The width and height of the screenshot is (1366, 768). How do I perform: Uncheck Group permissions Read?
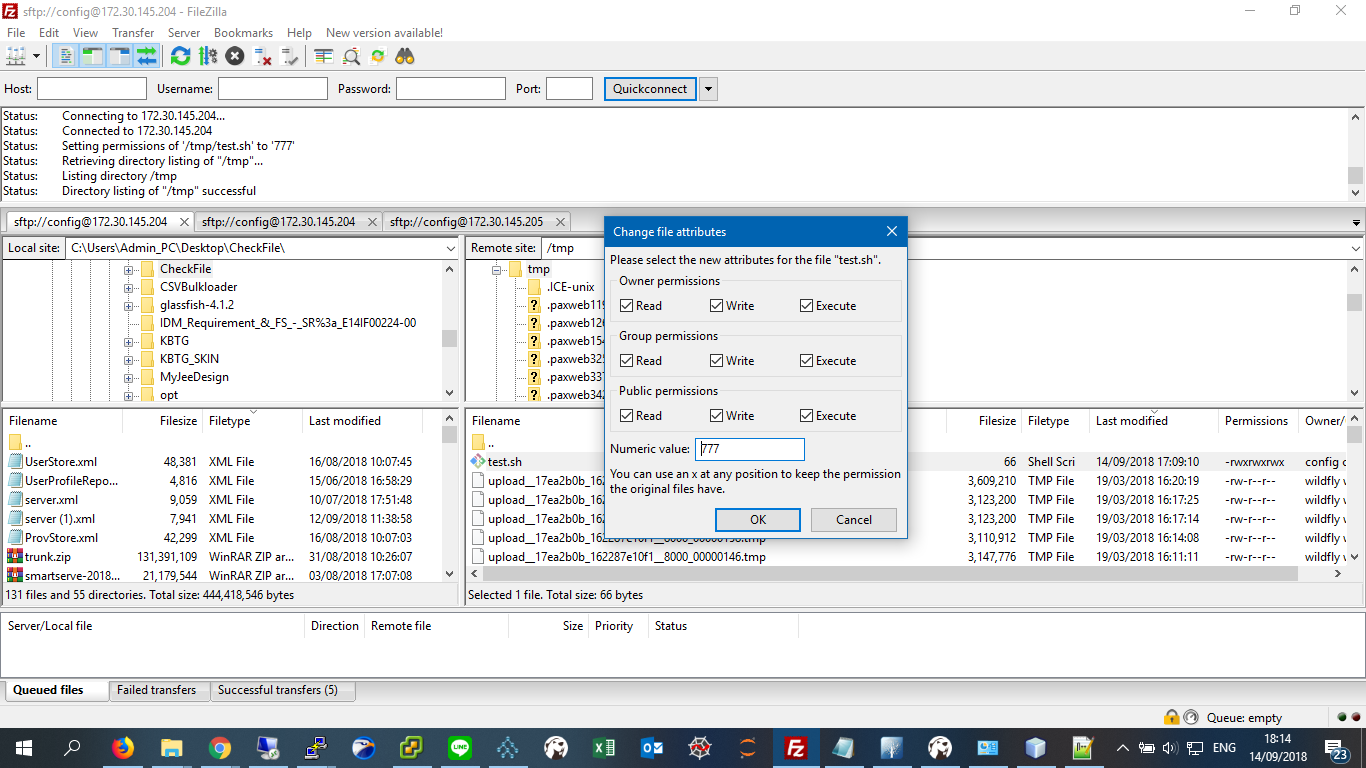tap(626, 361)
